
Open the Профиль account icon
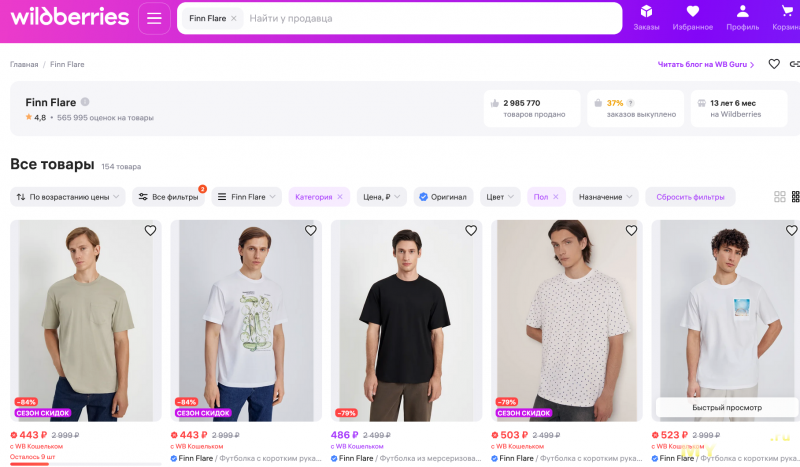742,17
